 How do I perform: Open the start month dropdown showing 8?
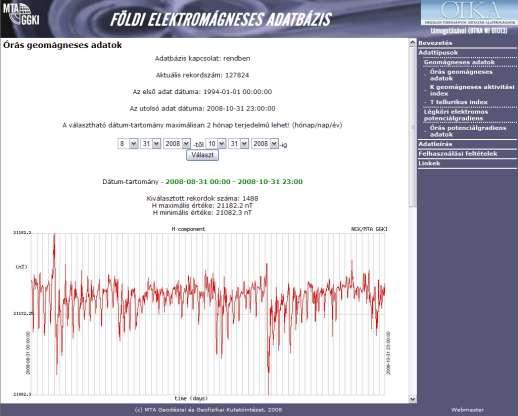(128, 144)
